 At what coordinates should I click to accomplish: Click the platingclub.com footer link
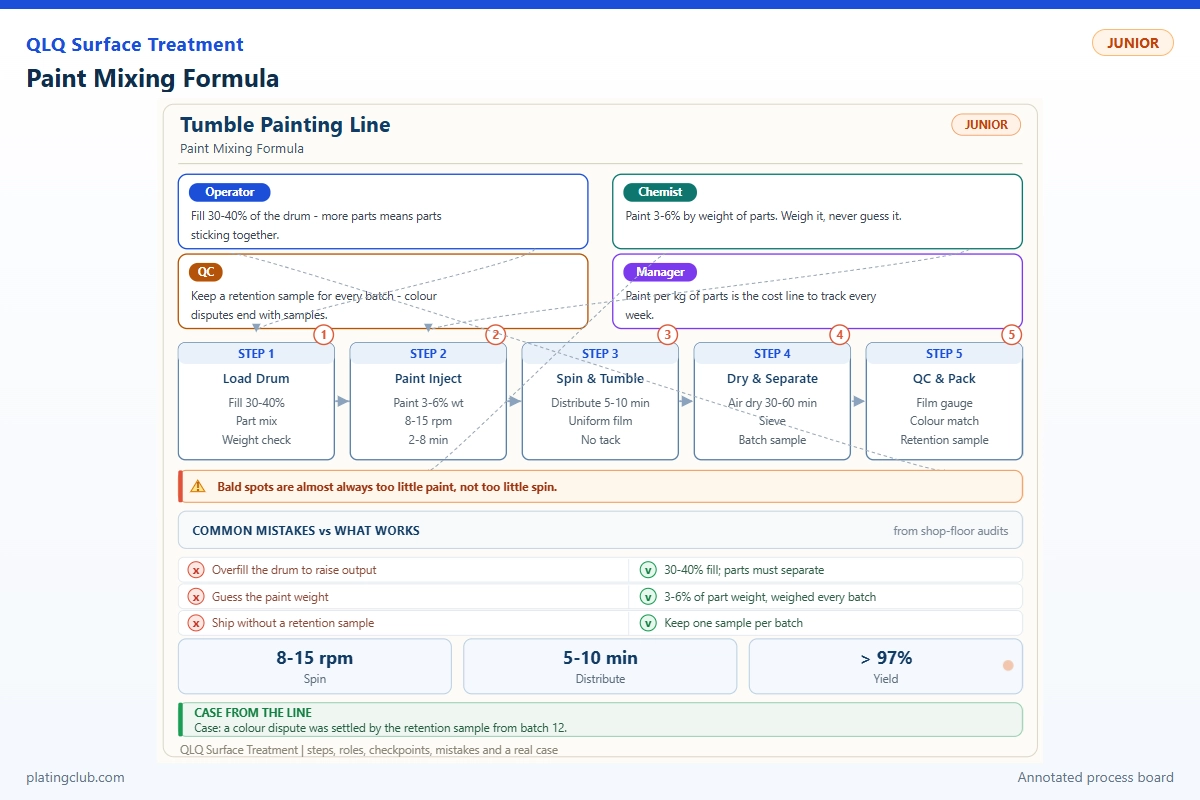[76, 777]
